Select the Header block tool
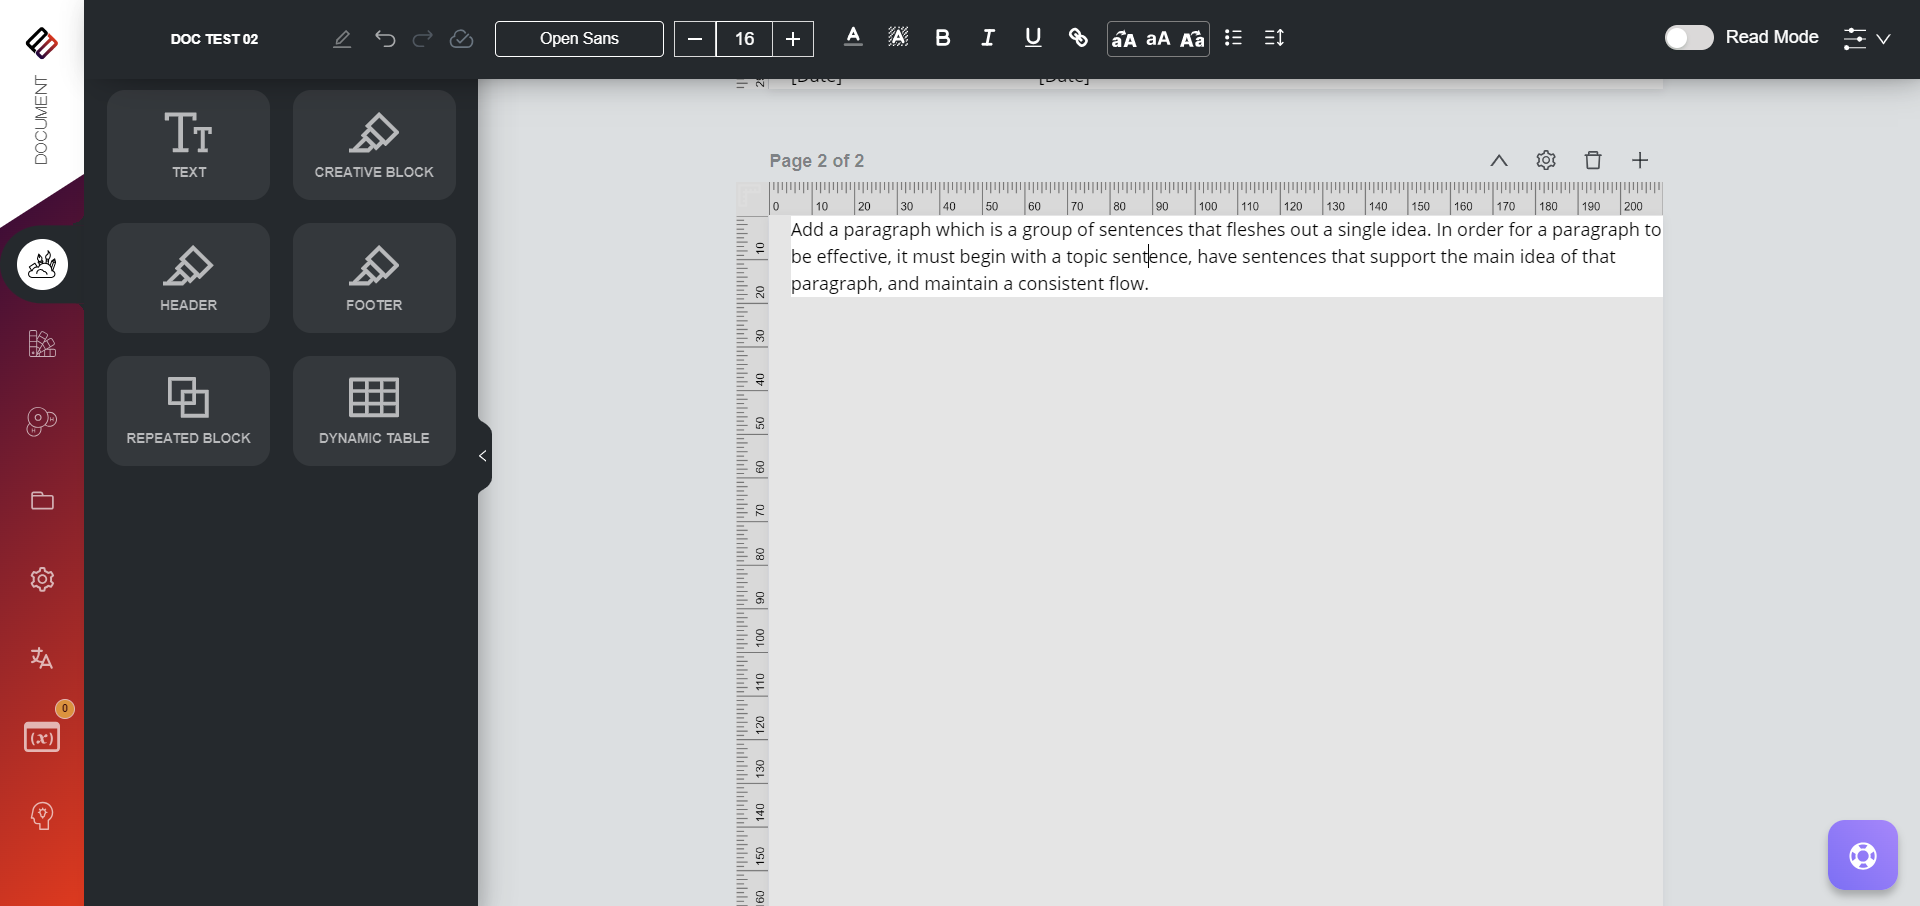Viewport: 1920px width, 906px height. (x=187, y=277)
